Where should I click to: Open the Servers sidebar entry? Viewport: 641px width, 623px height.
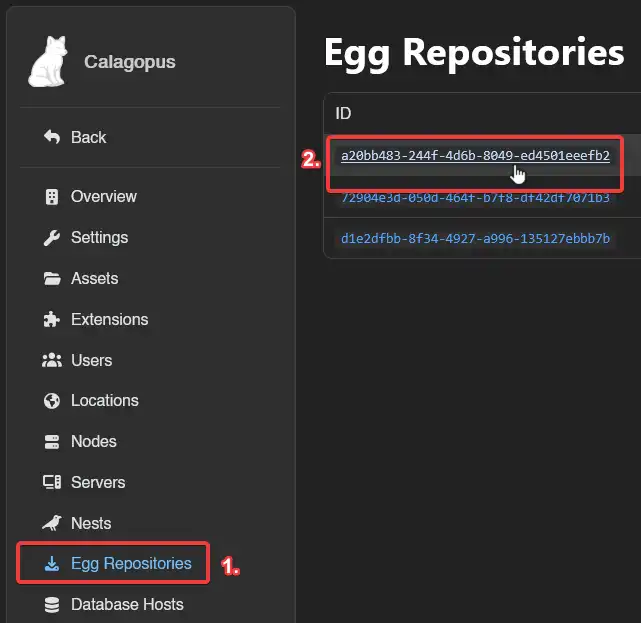point(98,482)
